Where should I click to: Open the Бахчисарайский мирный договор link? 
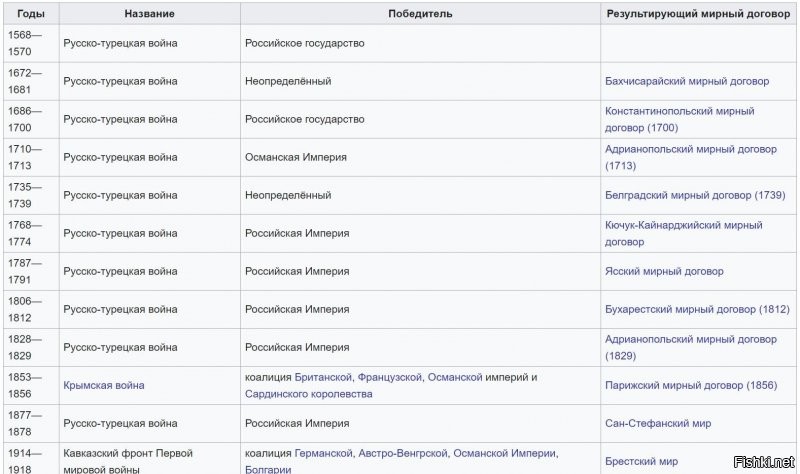tap(687, 81)
